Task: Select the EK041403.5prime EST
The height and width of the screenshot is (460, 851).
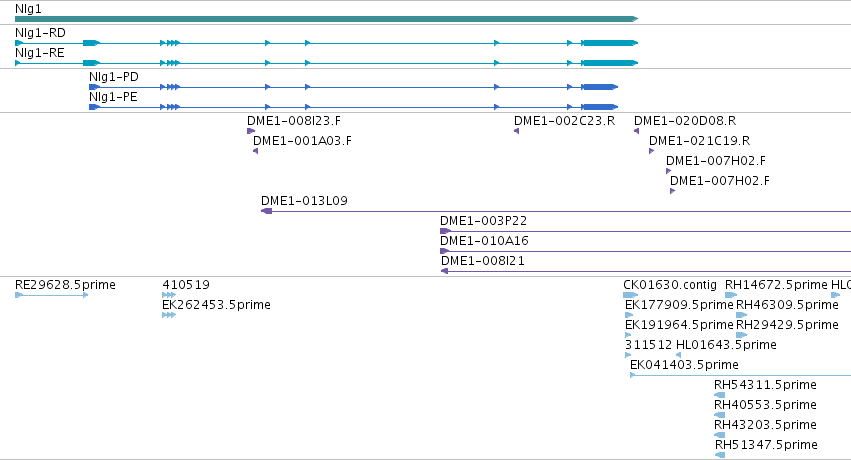Action: pyautogui.click(x=684, y=364)
